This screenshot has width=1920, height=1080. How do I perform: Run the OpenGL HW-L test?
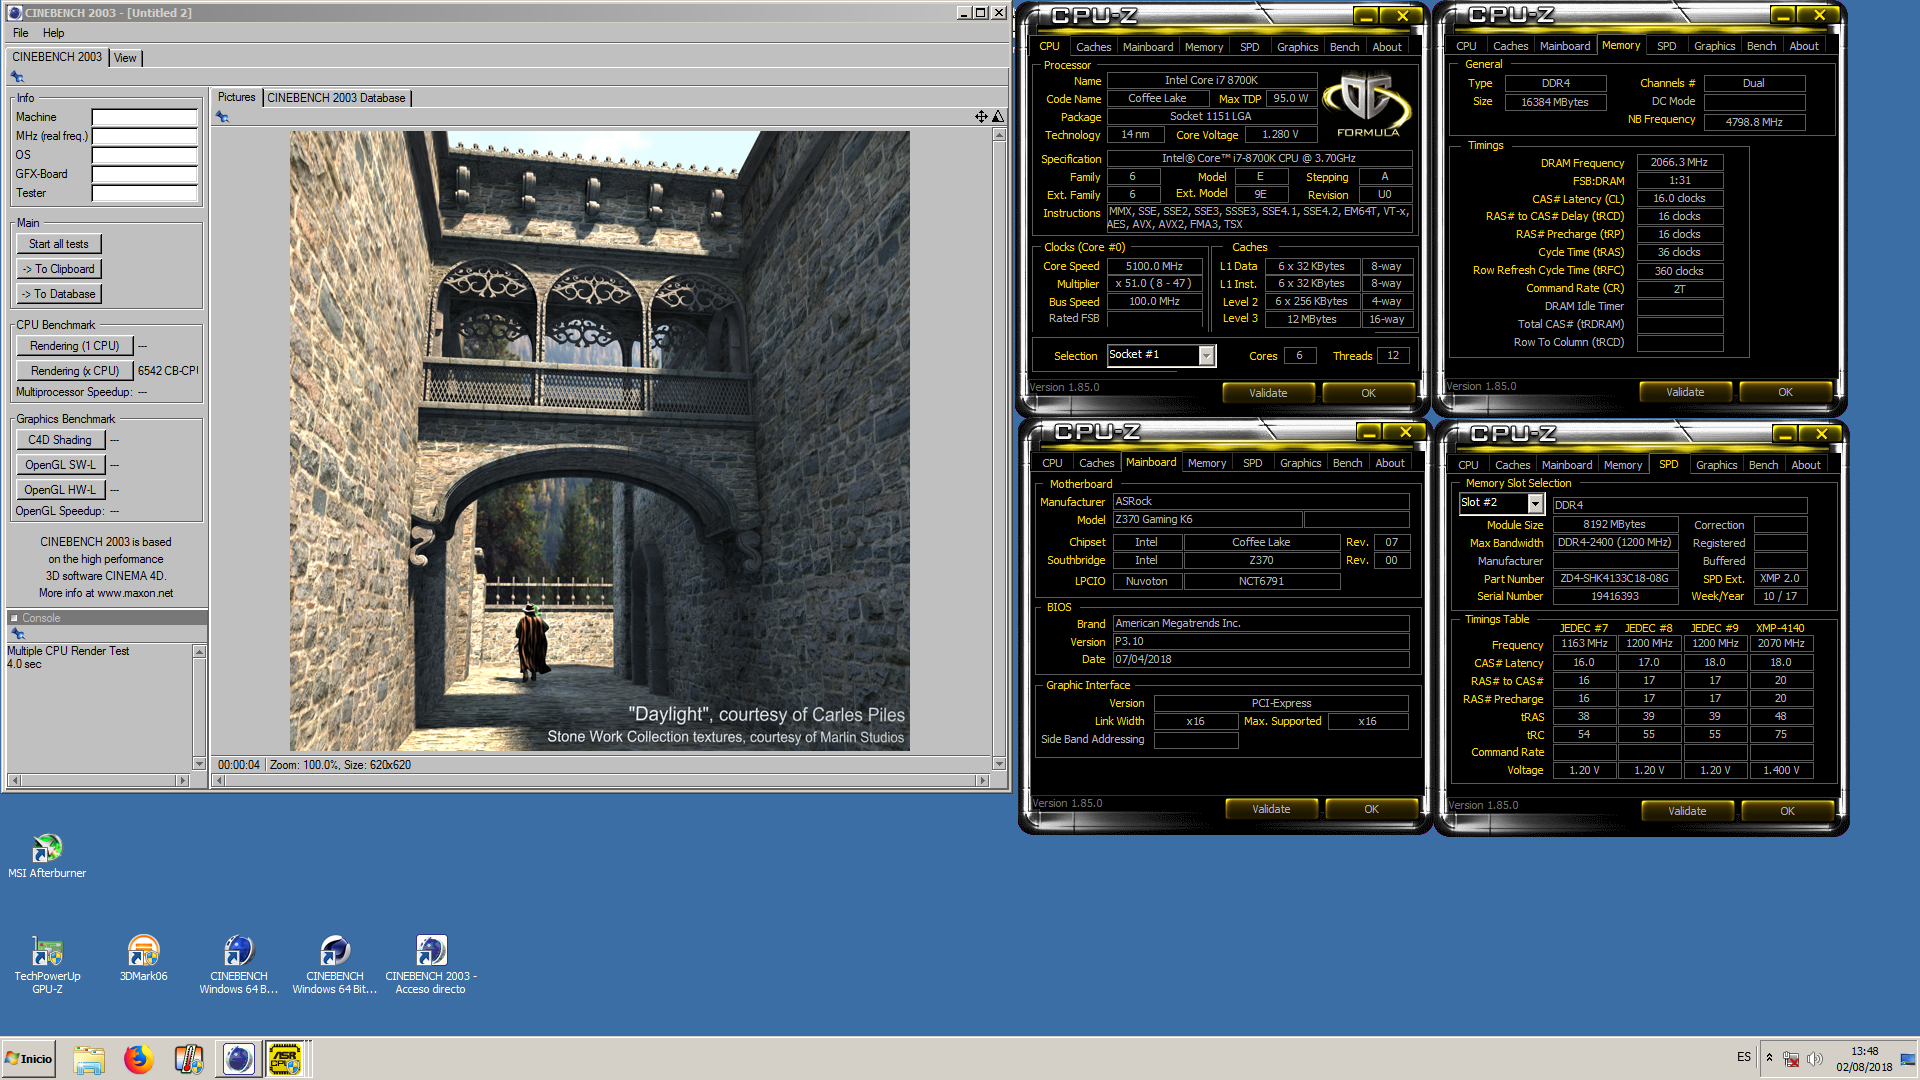60,490
